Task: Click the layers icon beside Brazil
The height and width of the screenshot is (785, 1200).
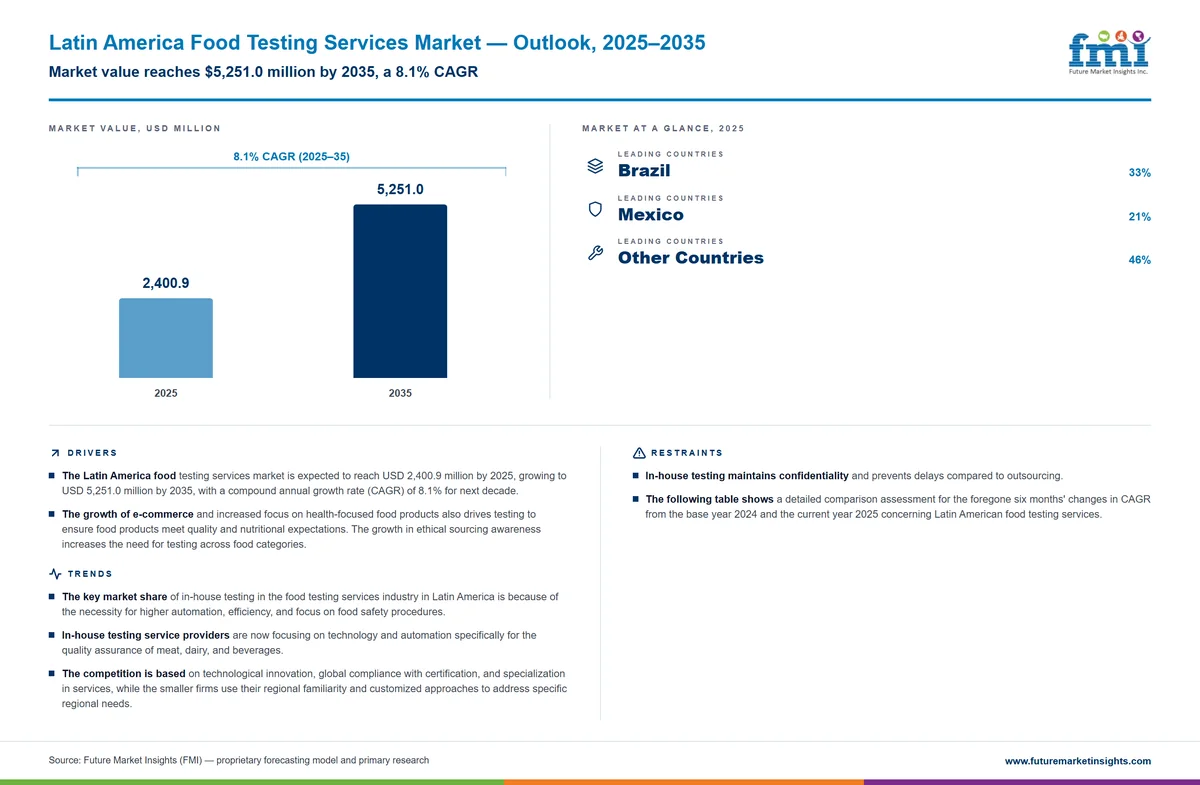Action: pyautogui.click(x=594, y=166)
